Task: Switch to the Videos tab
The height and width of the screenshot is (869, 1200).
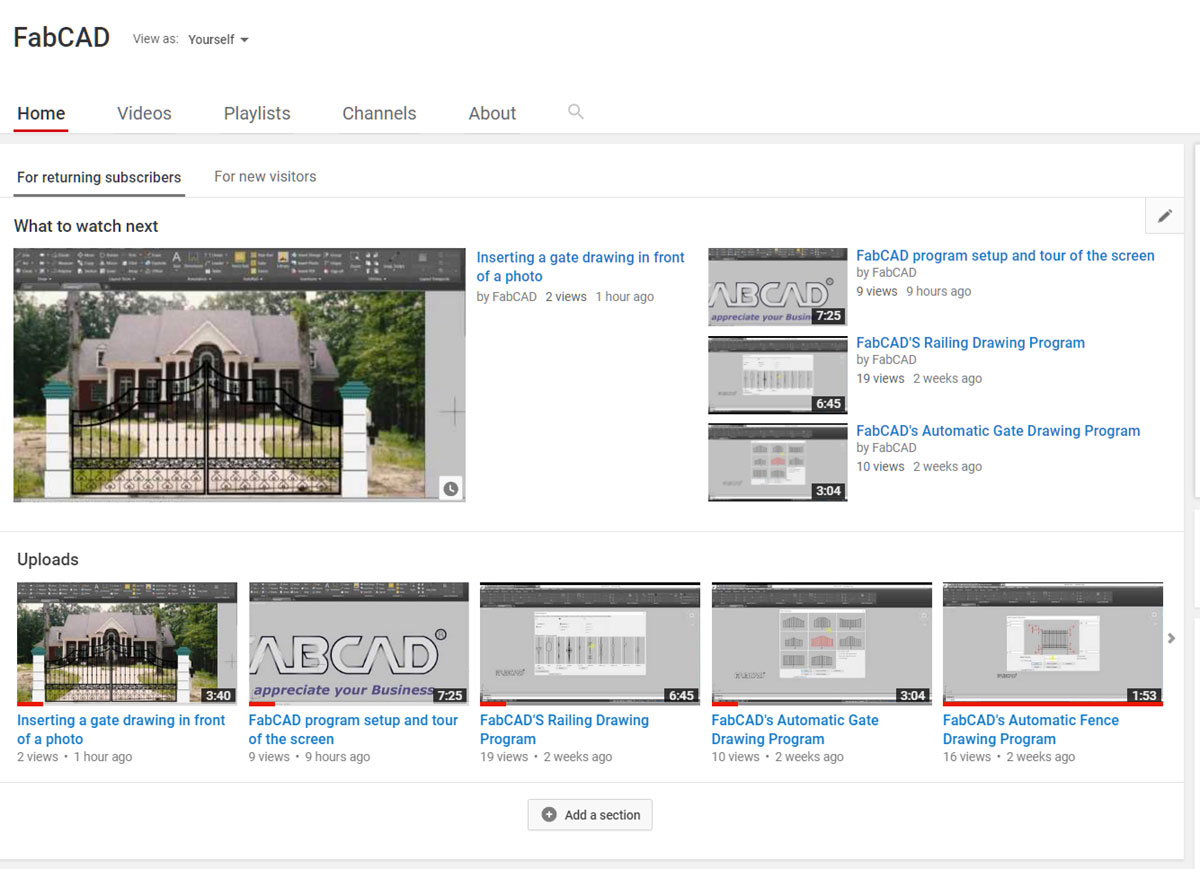Action: [x=144, y=114]
